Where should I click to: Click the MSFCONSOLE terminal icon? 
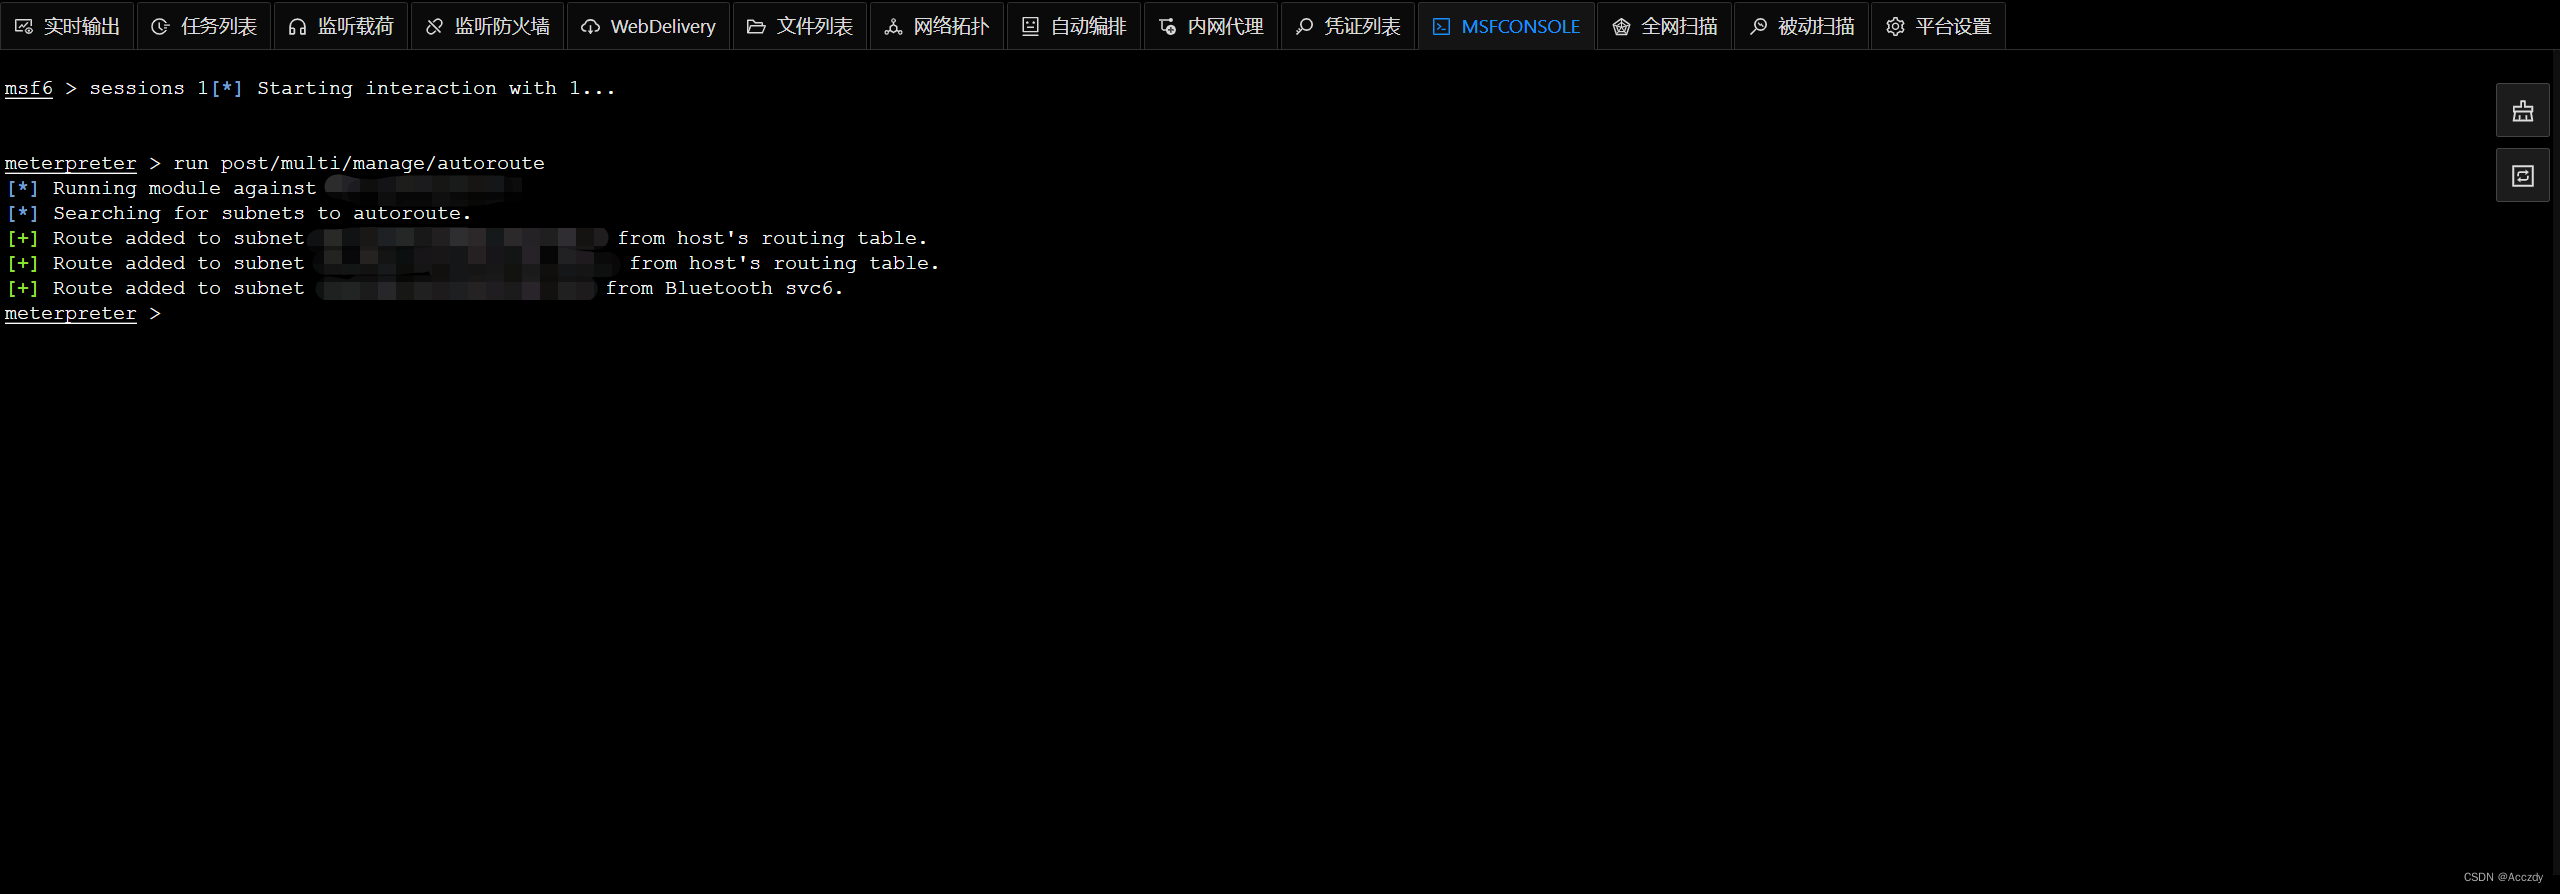click(1441, 27)
